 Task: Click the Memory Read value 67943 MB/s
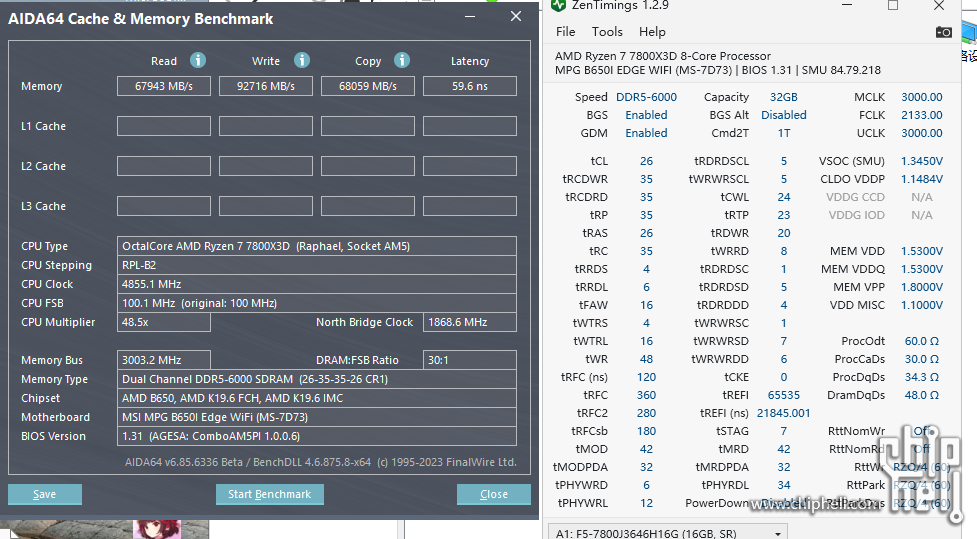click(164, 86)
